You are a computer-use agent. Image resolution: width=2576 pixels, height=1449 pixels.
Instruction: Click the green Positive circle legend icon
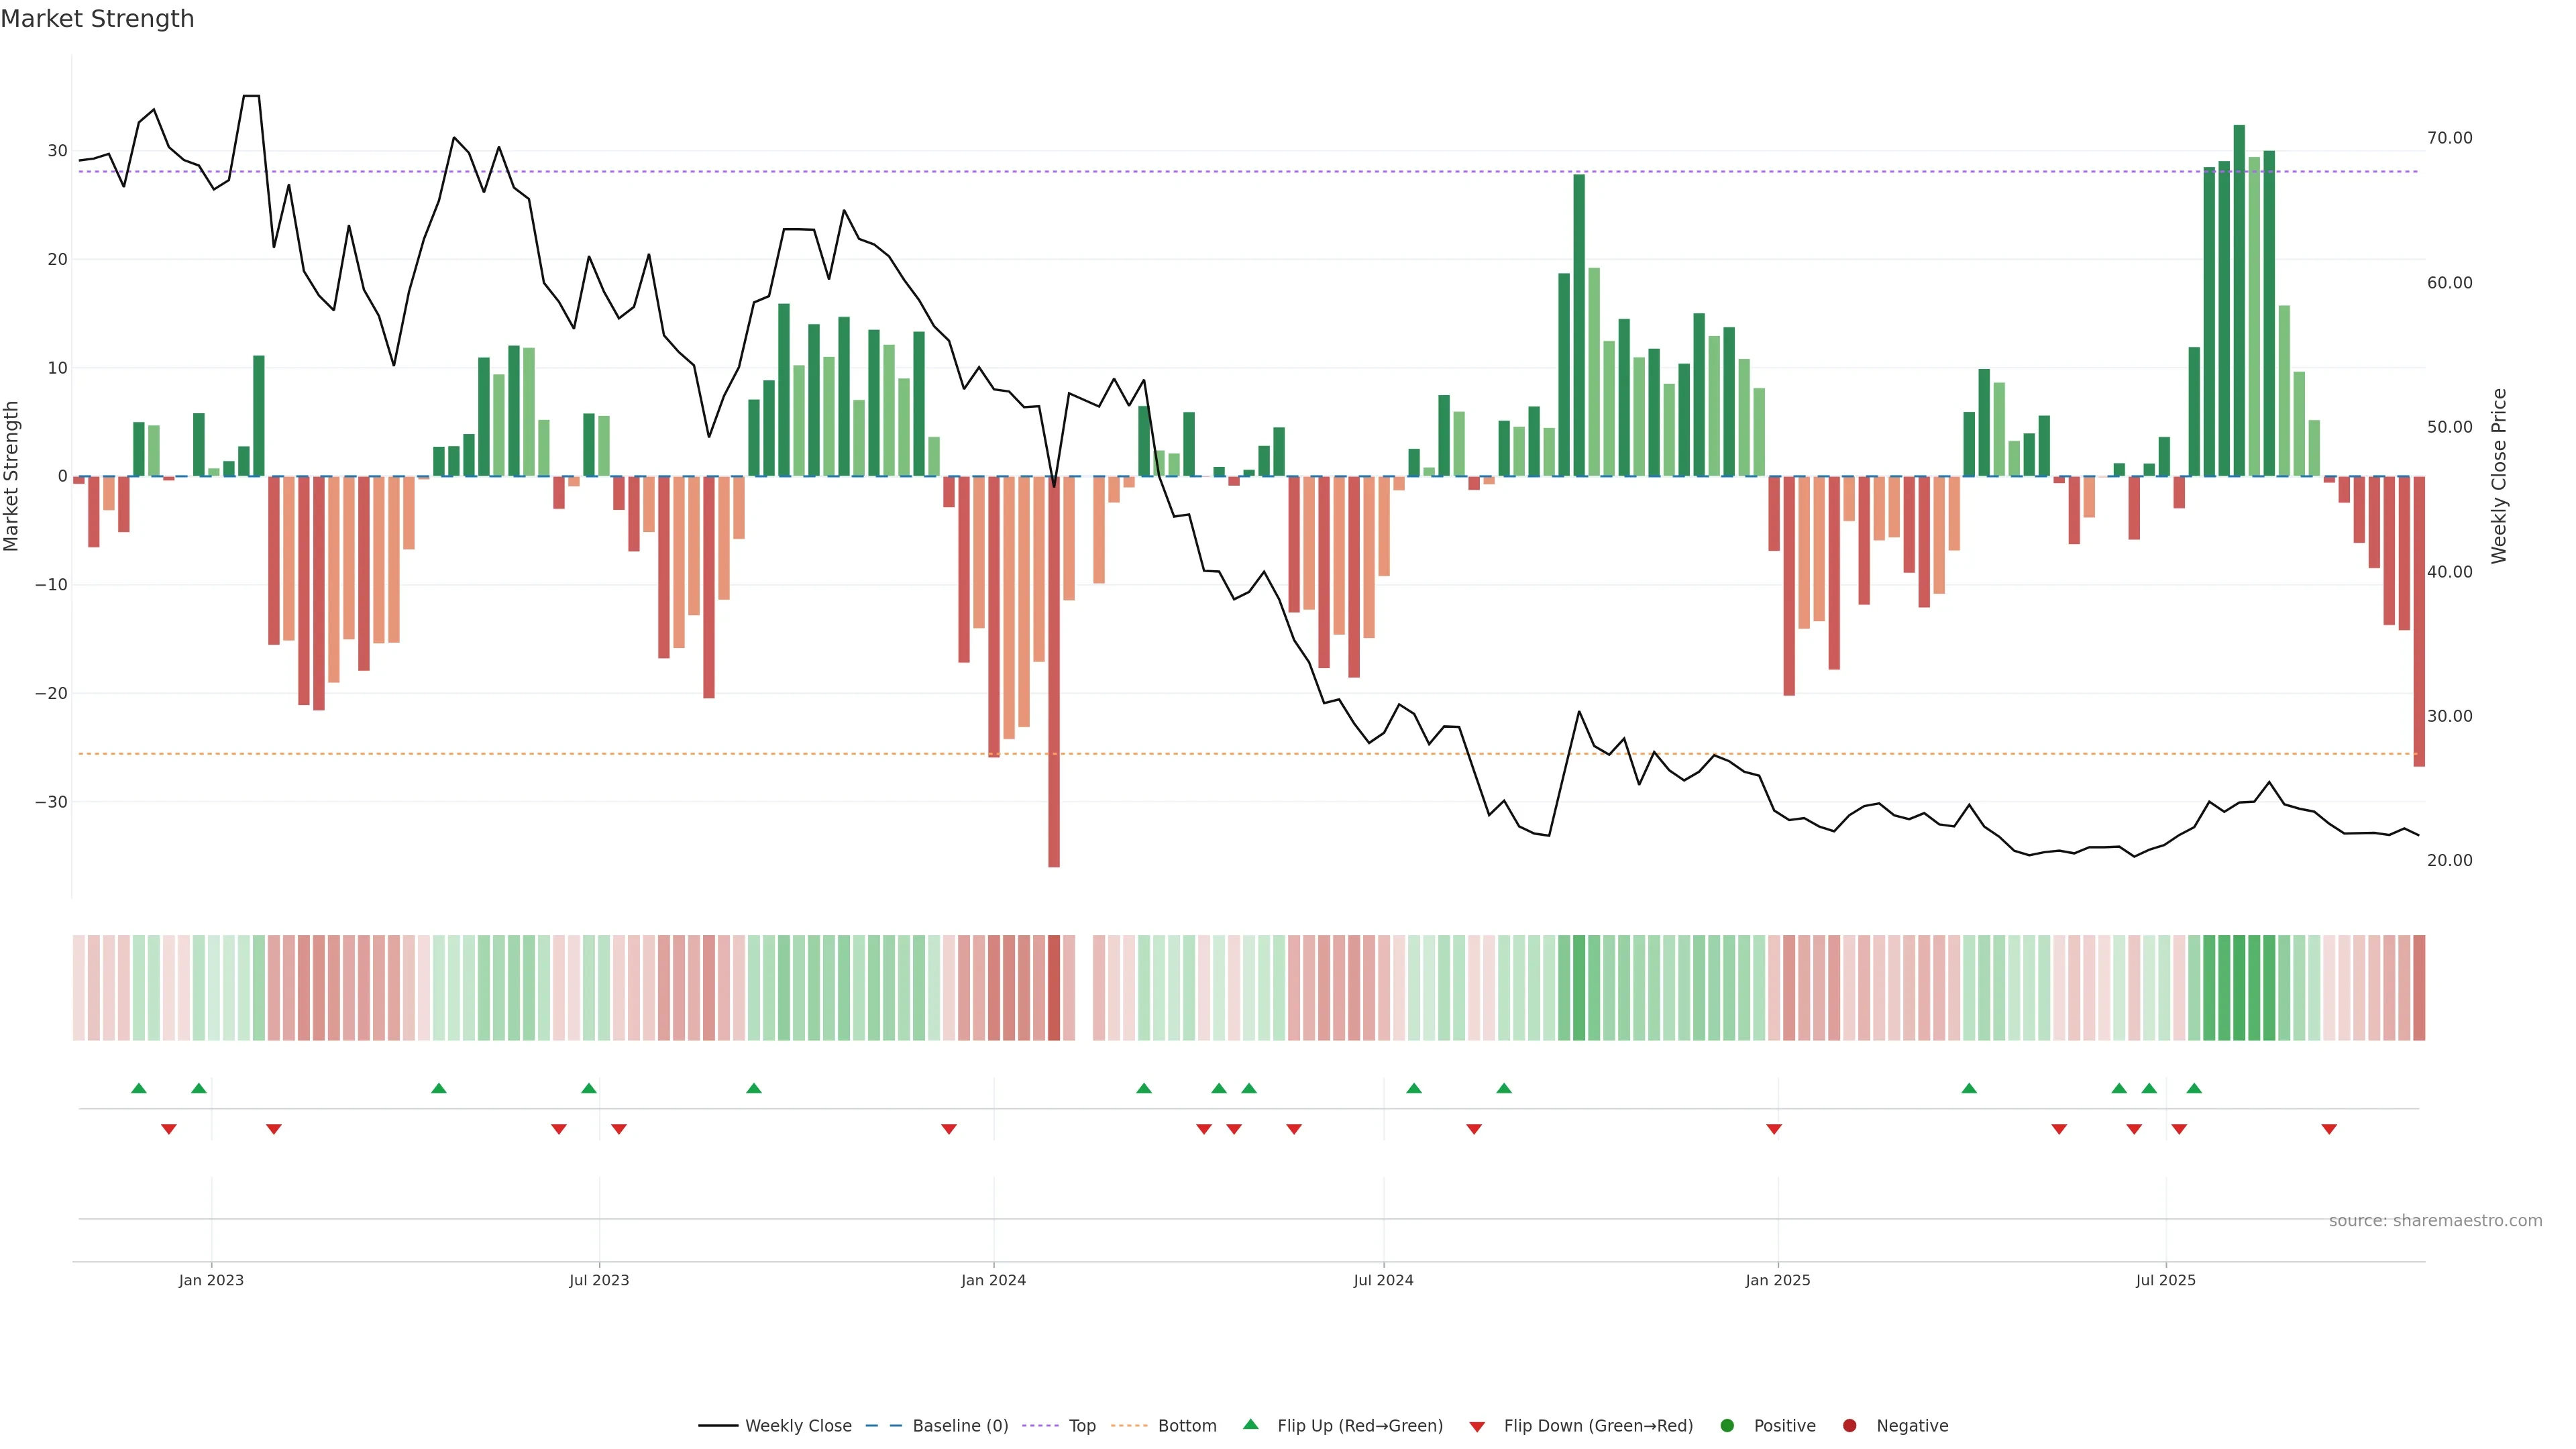coord(1727,1426)
